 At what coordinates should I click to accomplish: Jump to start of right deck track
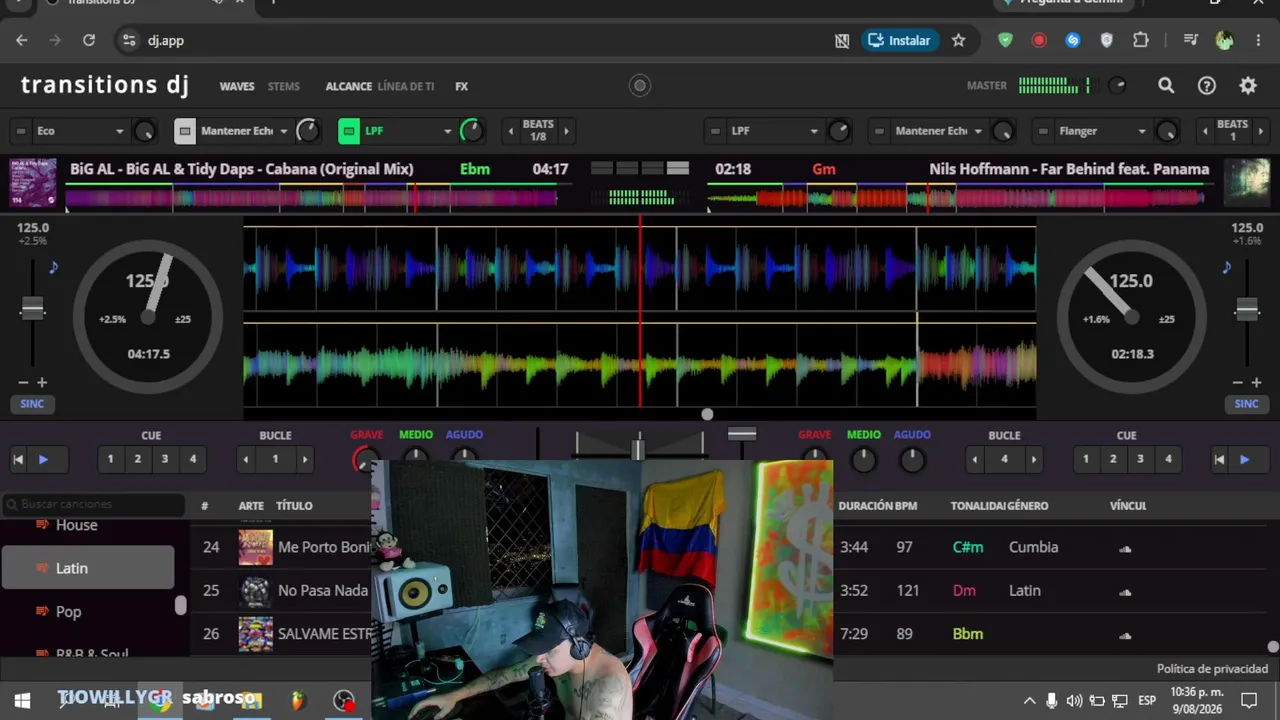tap(1219, 459)
